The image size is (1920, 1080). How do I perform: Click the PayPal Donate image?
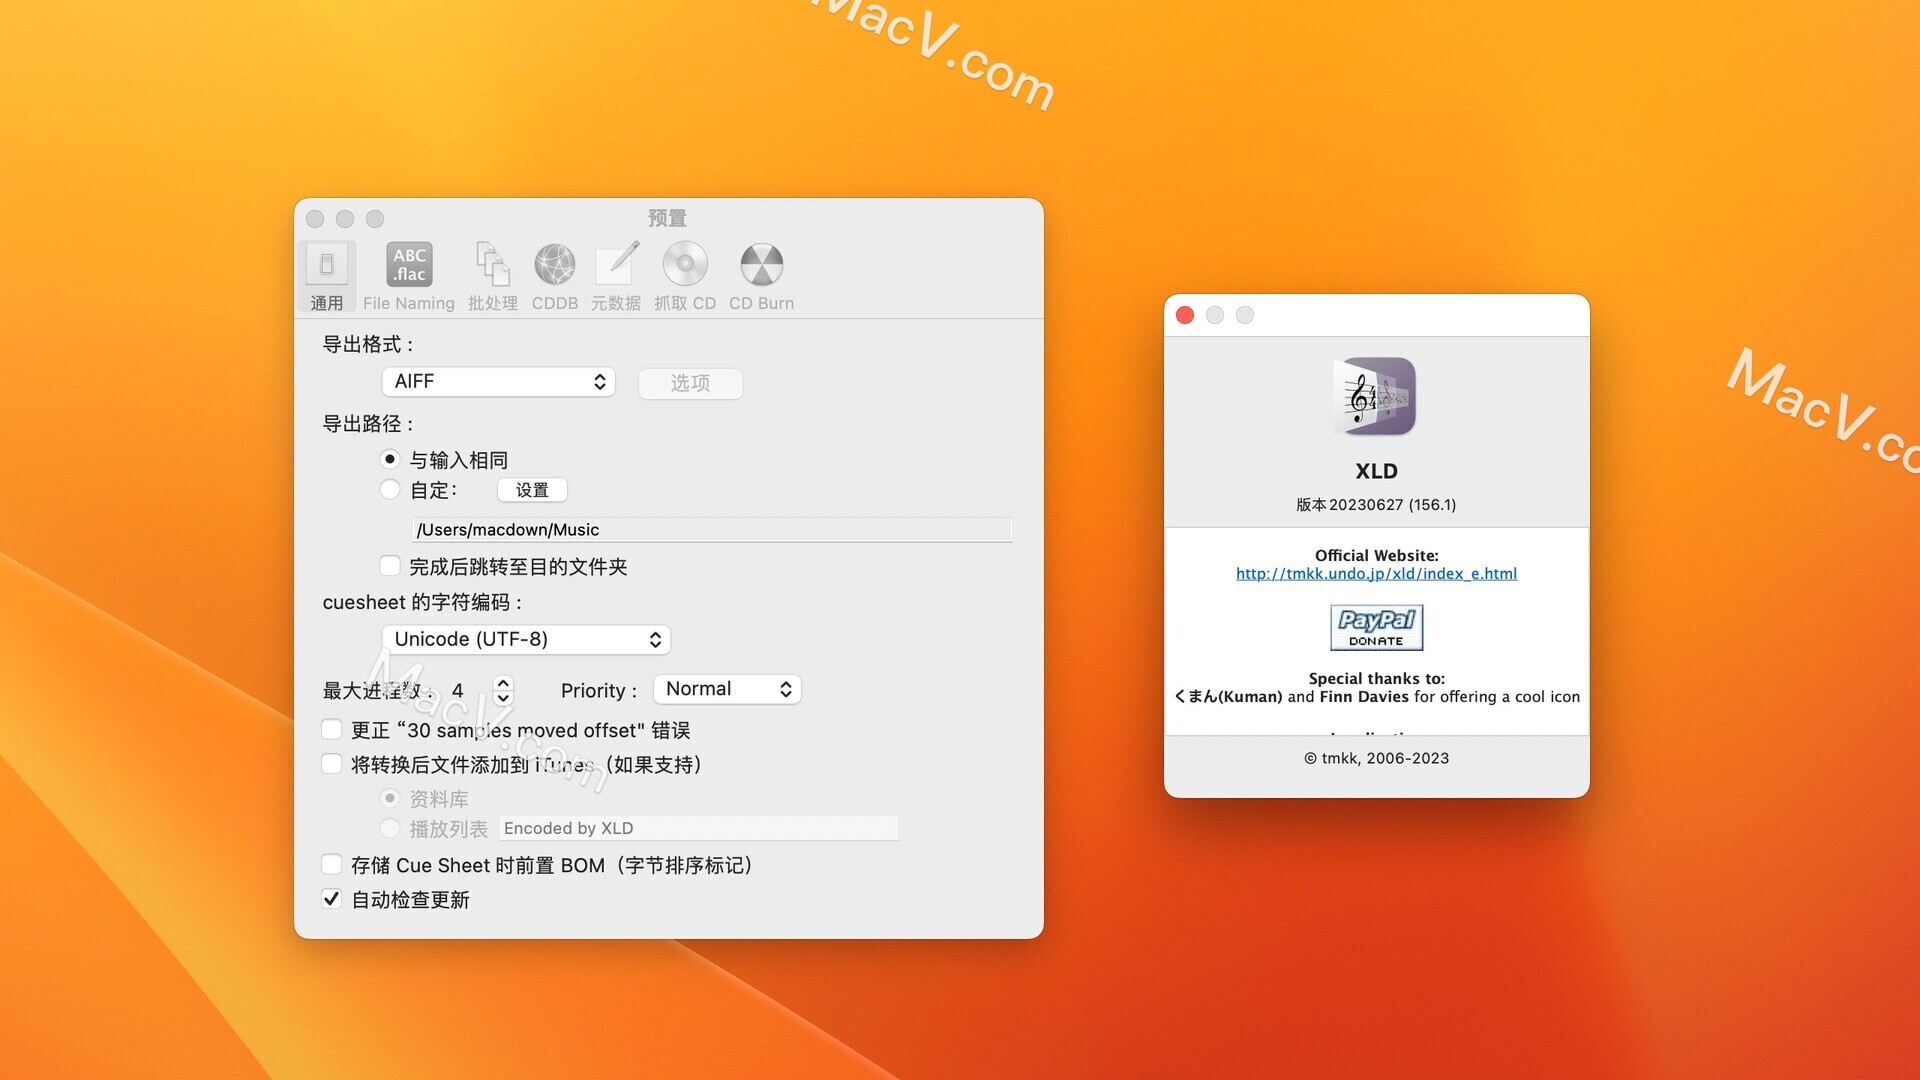pos(1376,627)
